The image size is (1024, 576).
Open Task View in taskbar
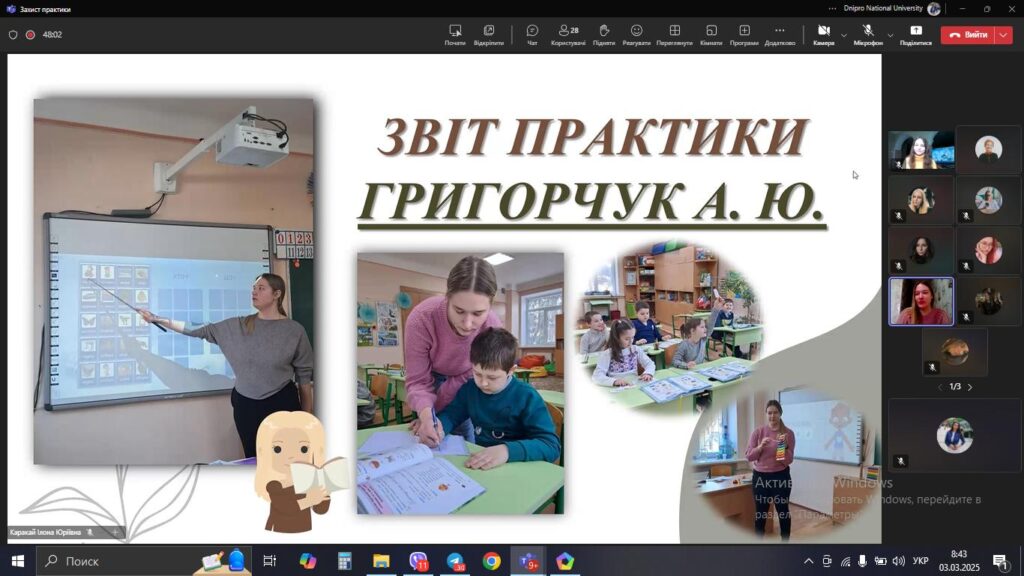coord(269,561)
